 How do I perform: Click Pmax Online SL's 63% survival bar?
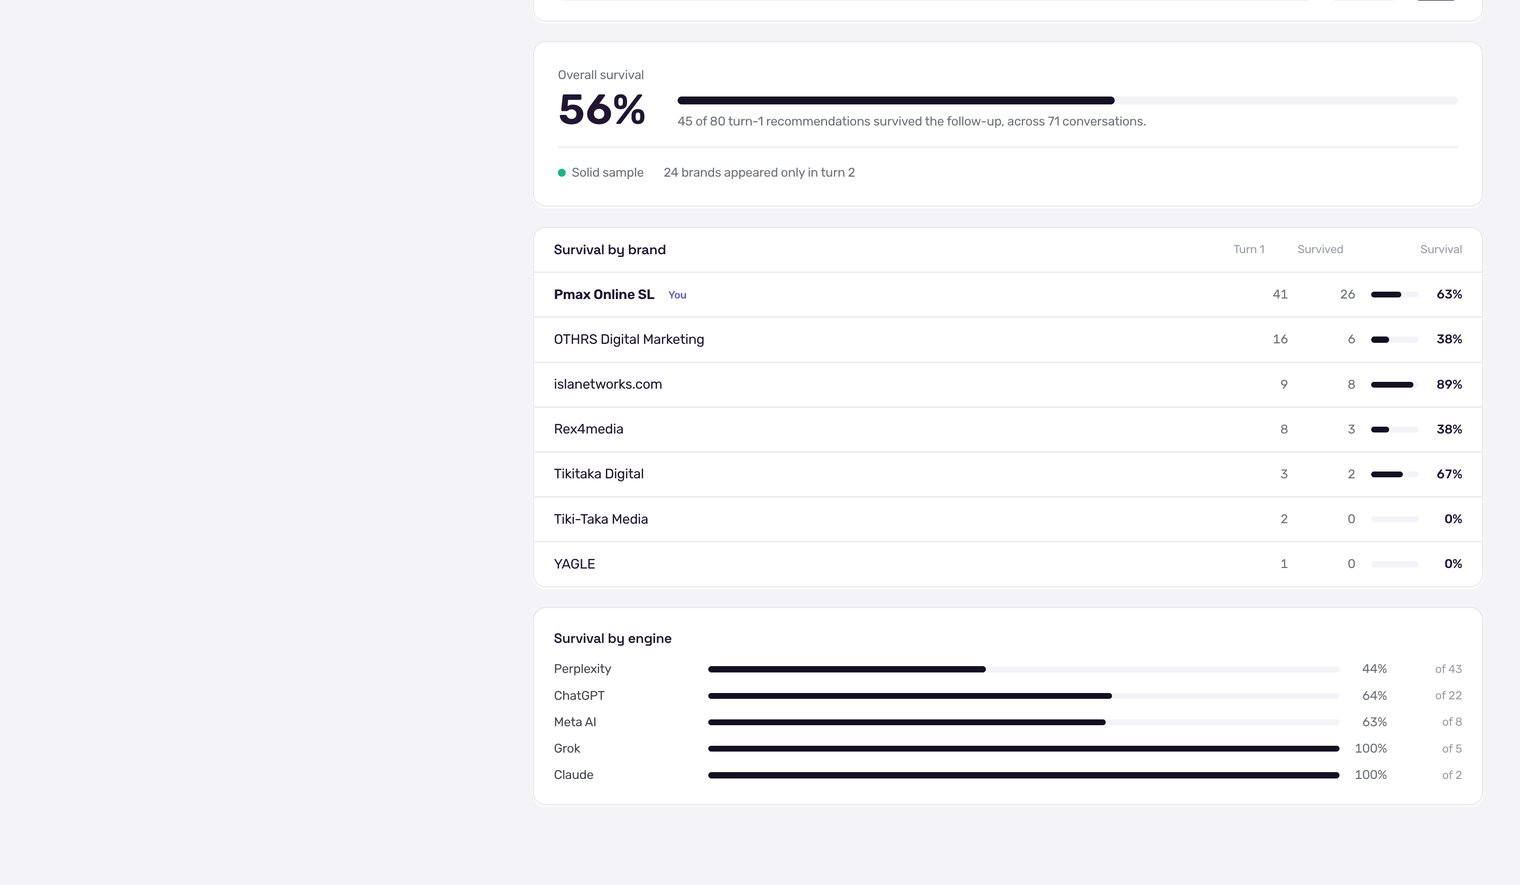tap(1394, 295)
